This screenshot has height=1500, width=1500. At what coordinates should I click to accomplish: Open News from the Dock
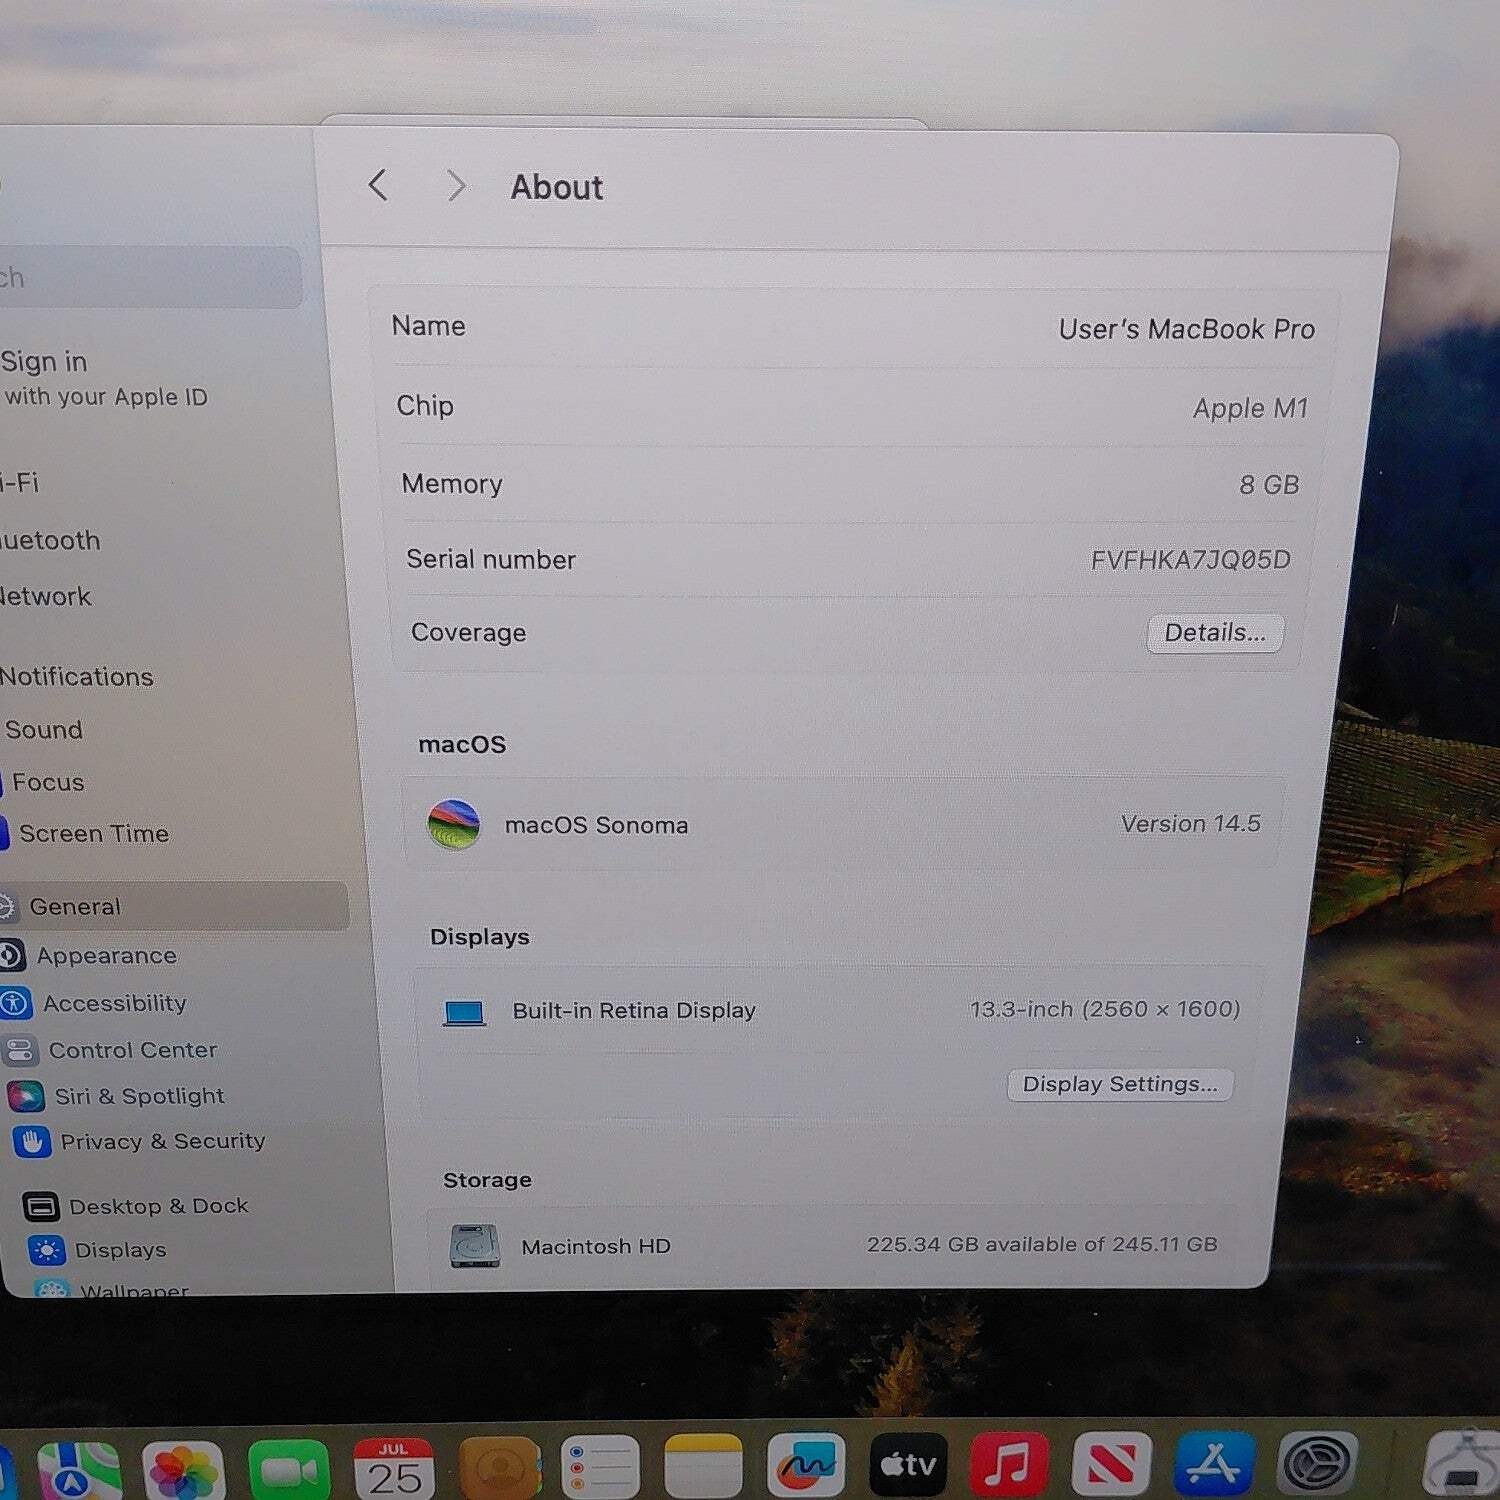pyautogui.click(x=1112, y=1463)
